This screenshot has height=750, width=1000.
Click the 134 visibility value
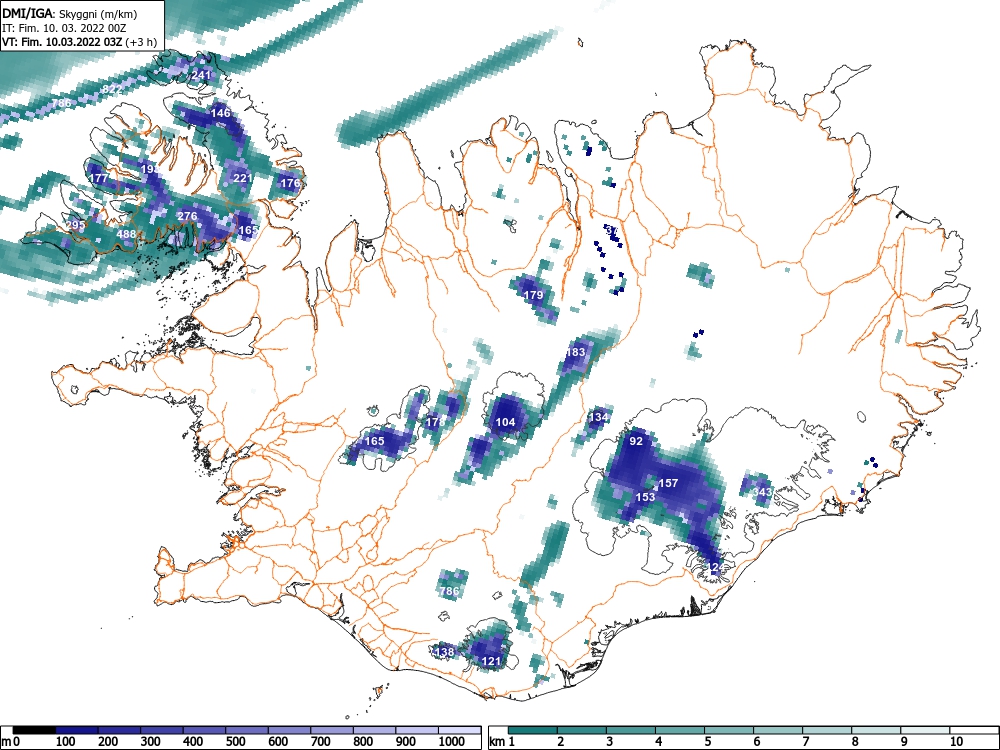click(x=598, y=417)
